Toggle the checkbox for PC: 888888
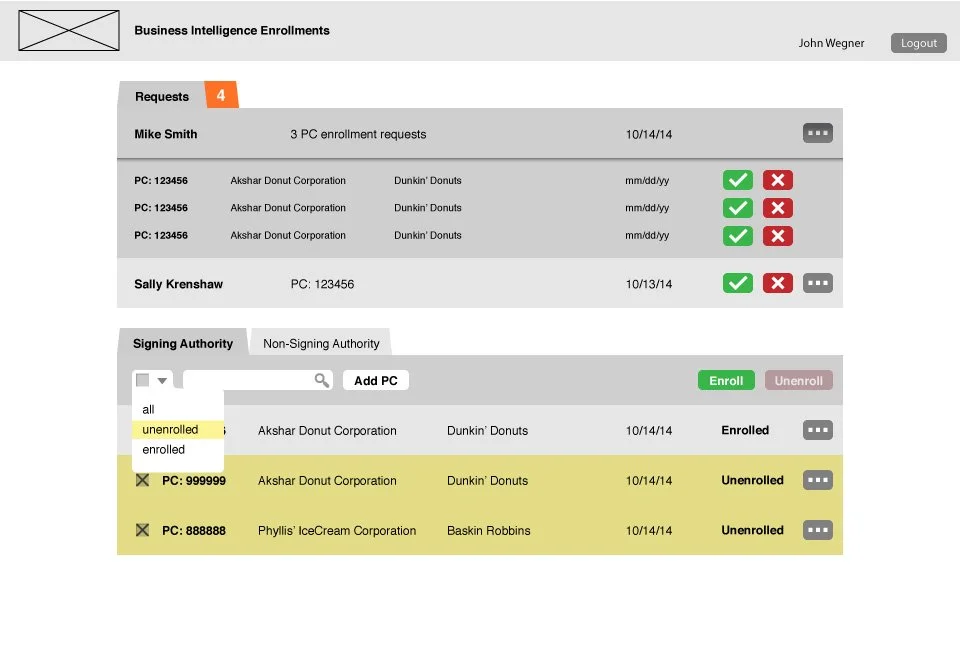The image size is (960, 650). tap(142, 530)
